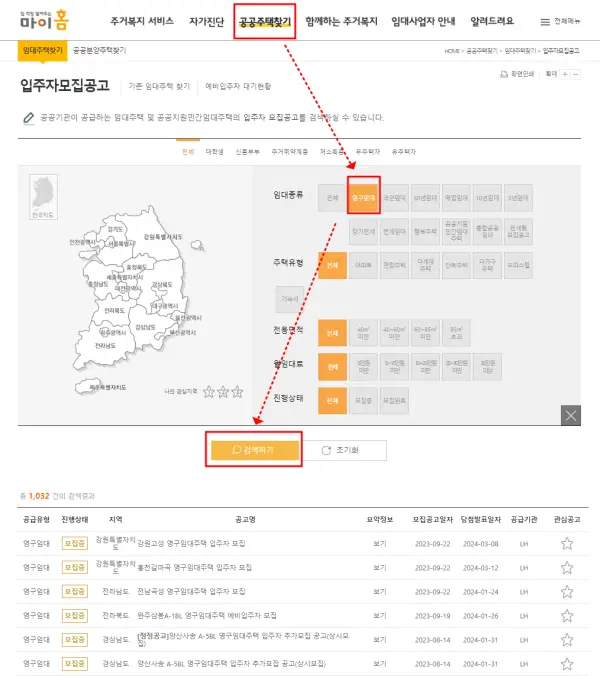Toggle 오피스텔 housing type filter
600x676 pixels.
pos(519,265)
